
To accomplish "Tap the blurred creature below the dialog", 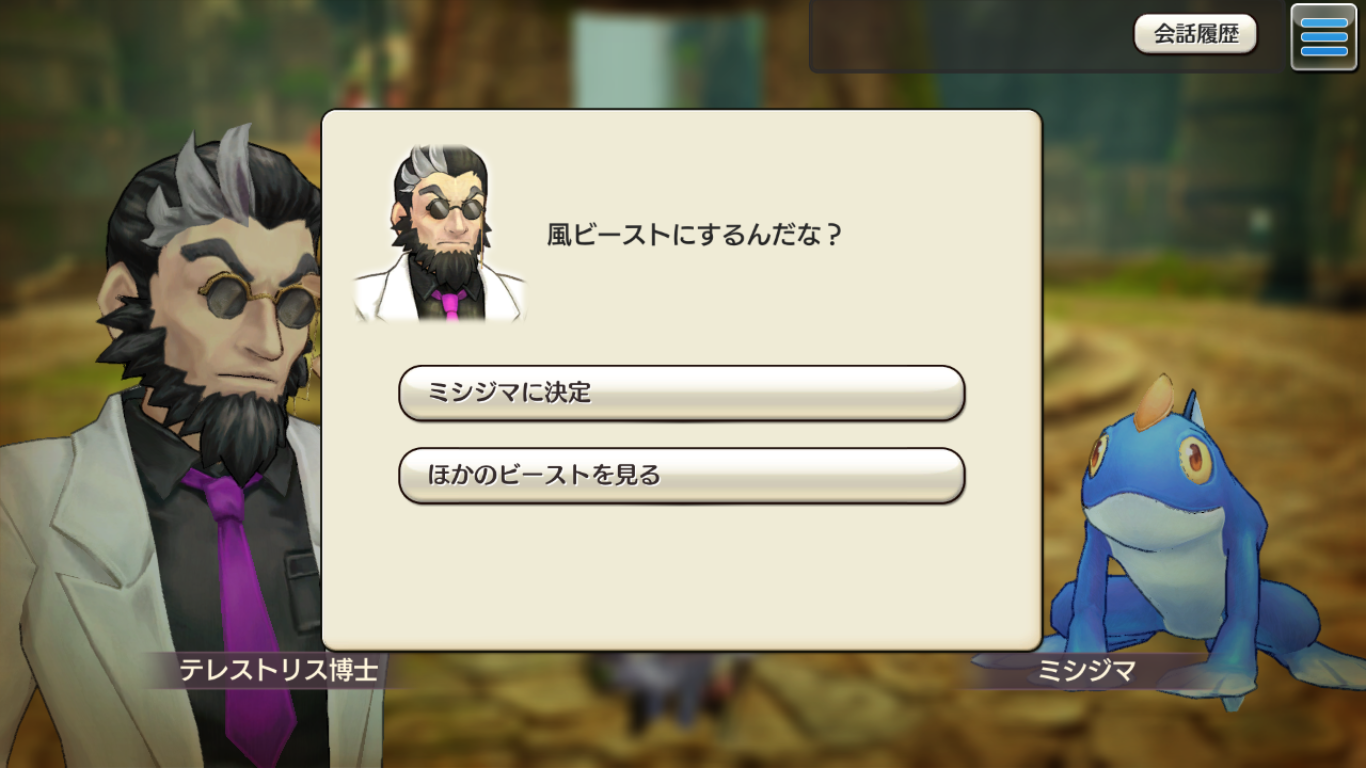I will coord(660,690).
